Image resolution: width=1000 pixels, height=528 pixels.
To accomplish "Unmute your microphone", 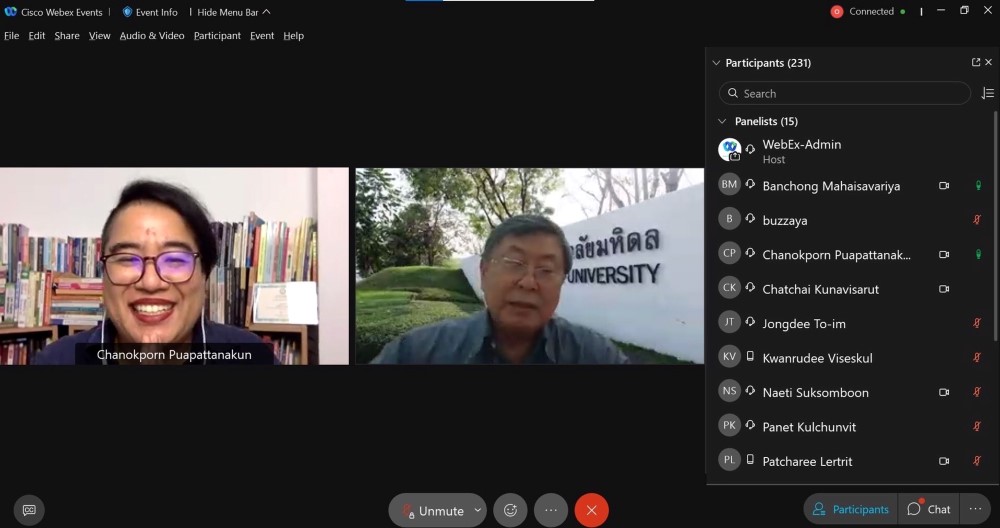I will point(431,510).
